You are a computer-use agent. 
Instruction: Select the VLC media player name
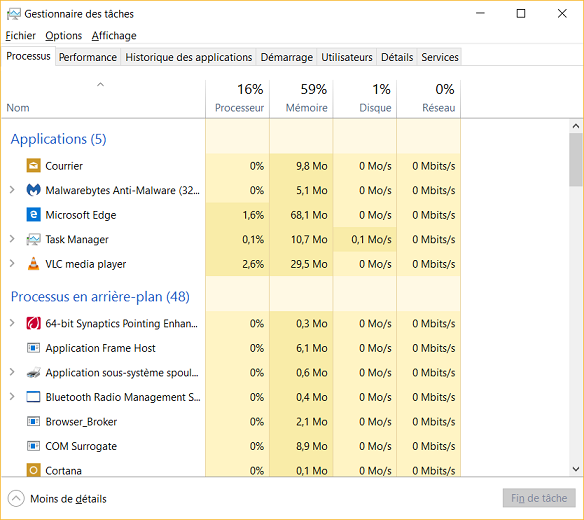click(86, 264)
